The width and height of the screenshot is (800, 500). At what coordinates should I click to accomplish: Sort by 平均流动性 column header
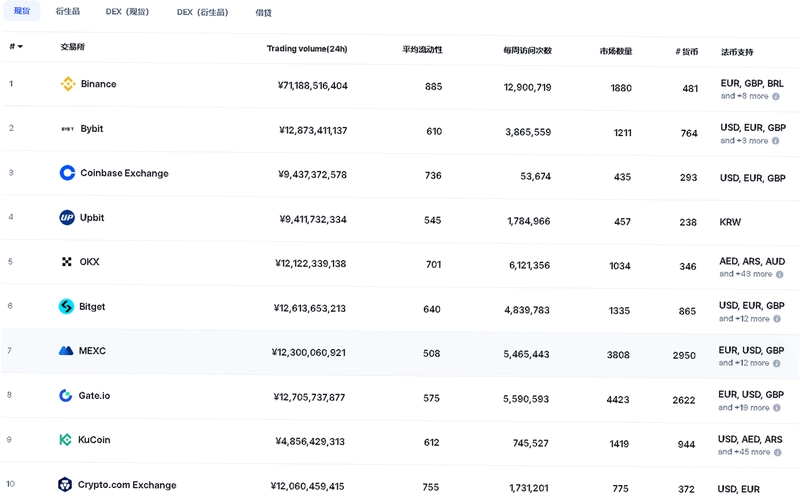pyautogui.click(x=422, y=49)
